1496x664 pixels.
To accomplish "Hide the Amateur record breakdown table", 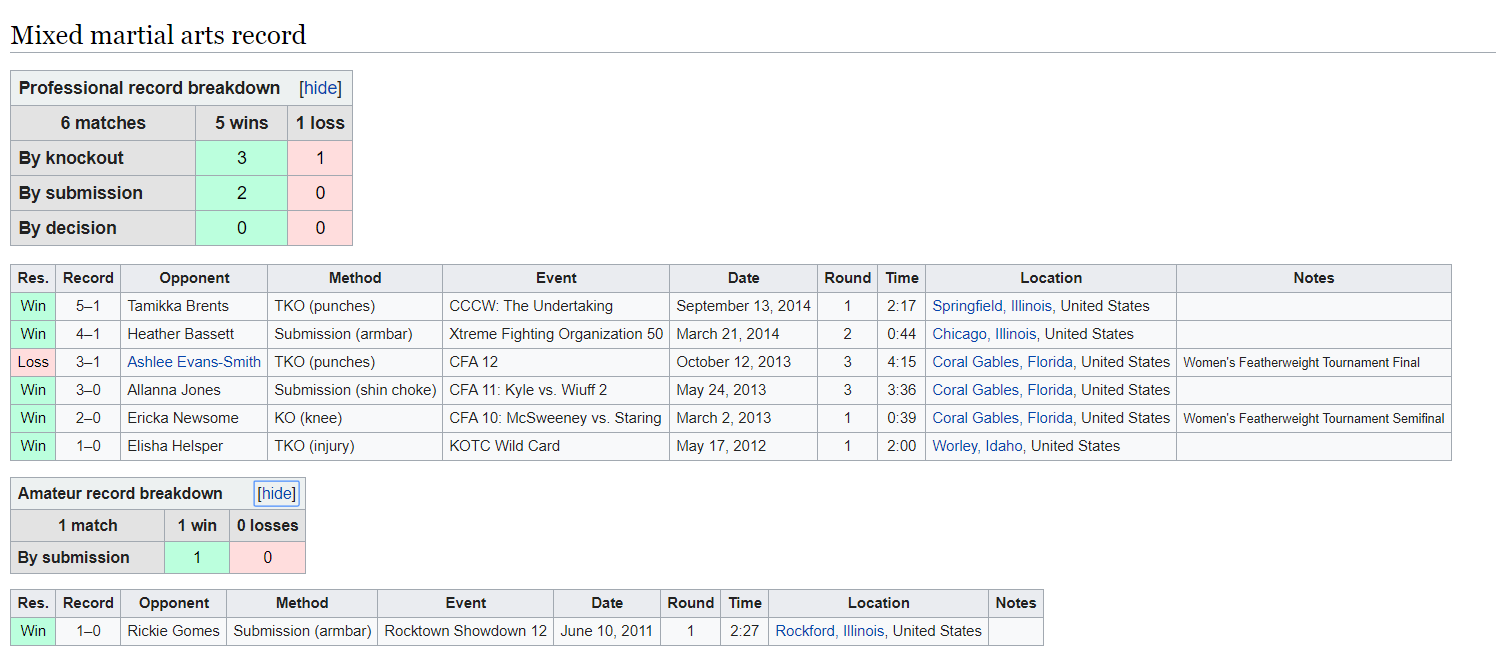I will (277, 493).
